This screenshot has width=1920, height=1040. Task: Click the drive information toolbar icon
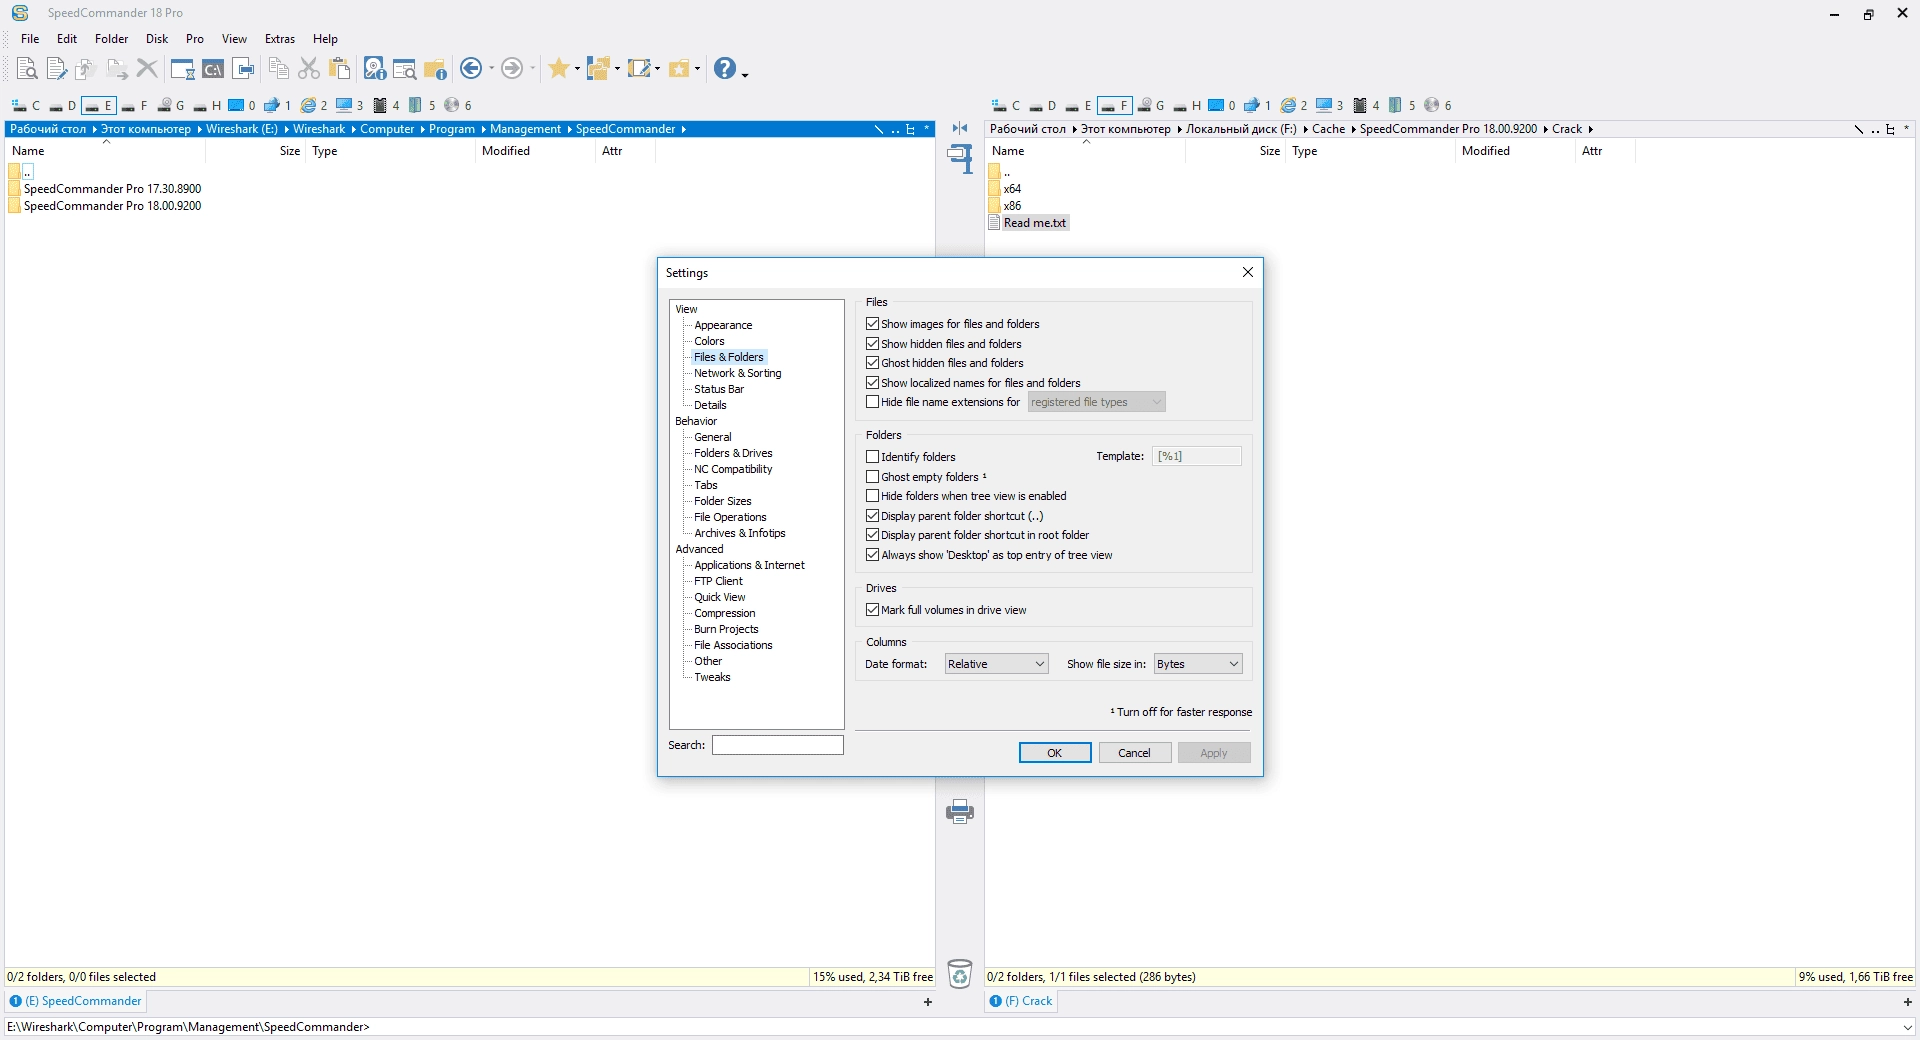(374, 68)
